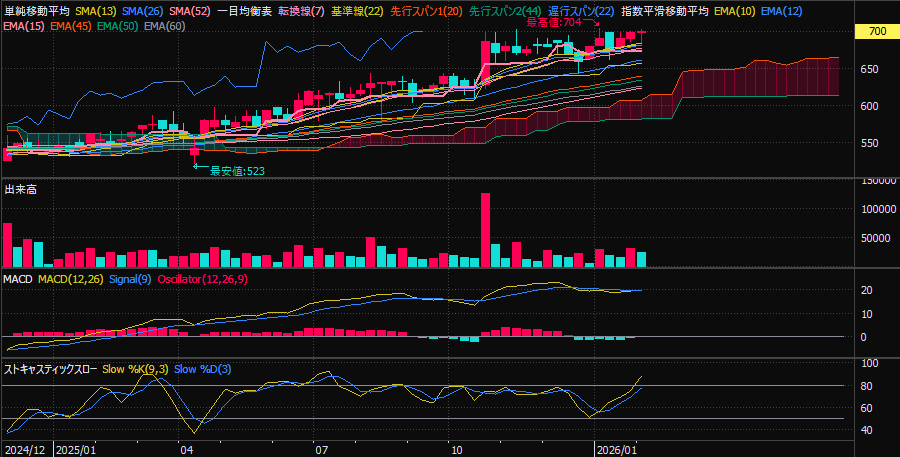The height and width of the screenshot is (457, 900).
Task: Click the Oscillator(12,26,9) label
Action: 203,278
